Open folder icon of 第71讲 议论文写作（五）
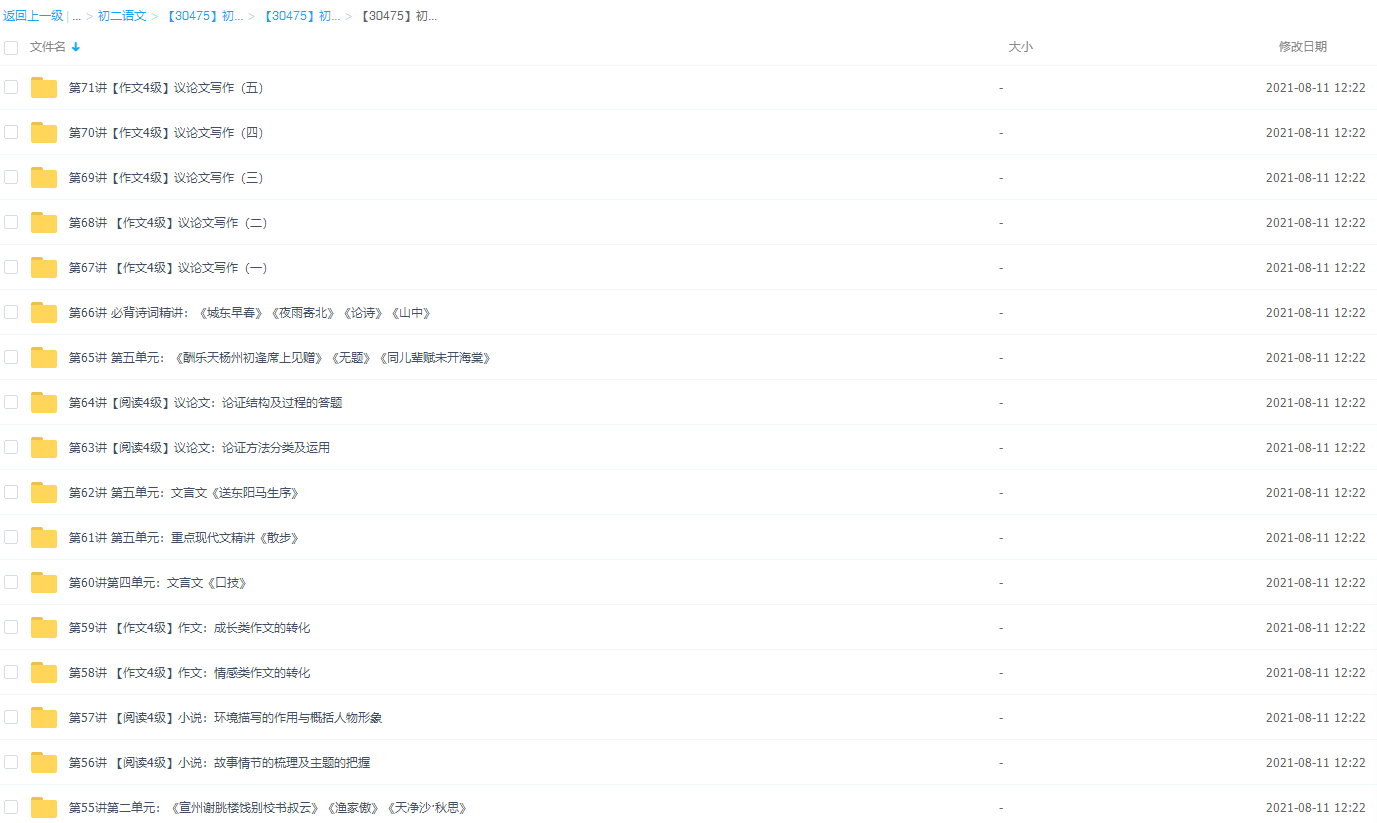This screenshot has width=1377, height=823. pyautogui.click(x=43, y=87)
